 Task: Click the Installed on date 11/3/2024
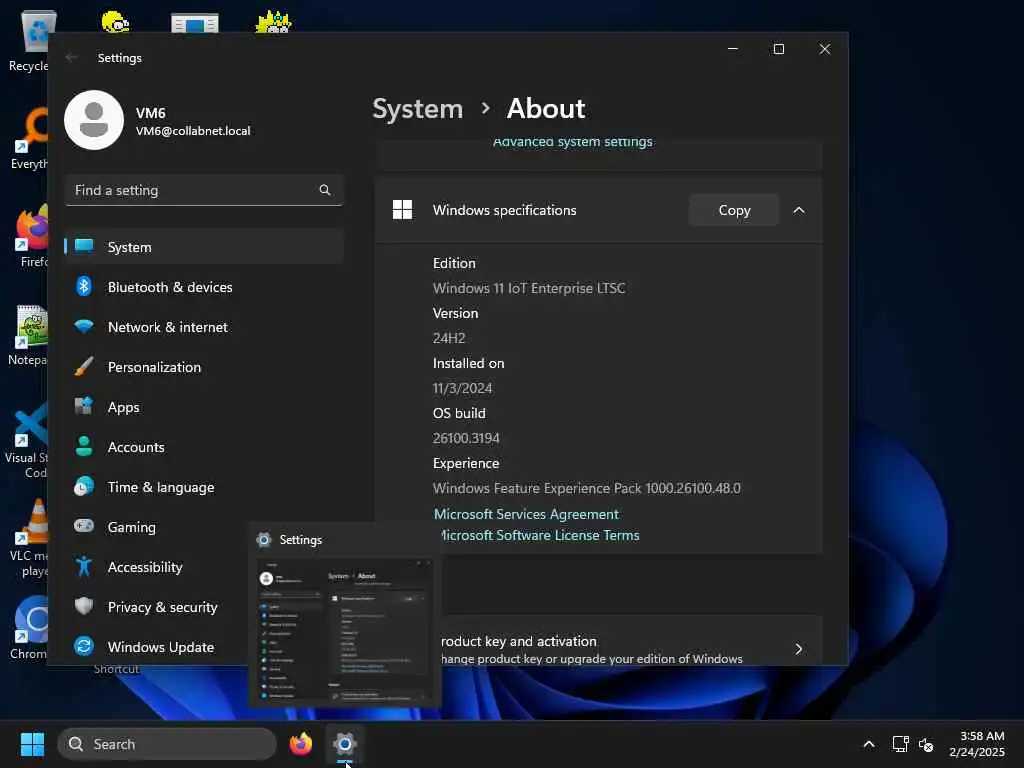pos(462,388)
